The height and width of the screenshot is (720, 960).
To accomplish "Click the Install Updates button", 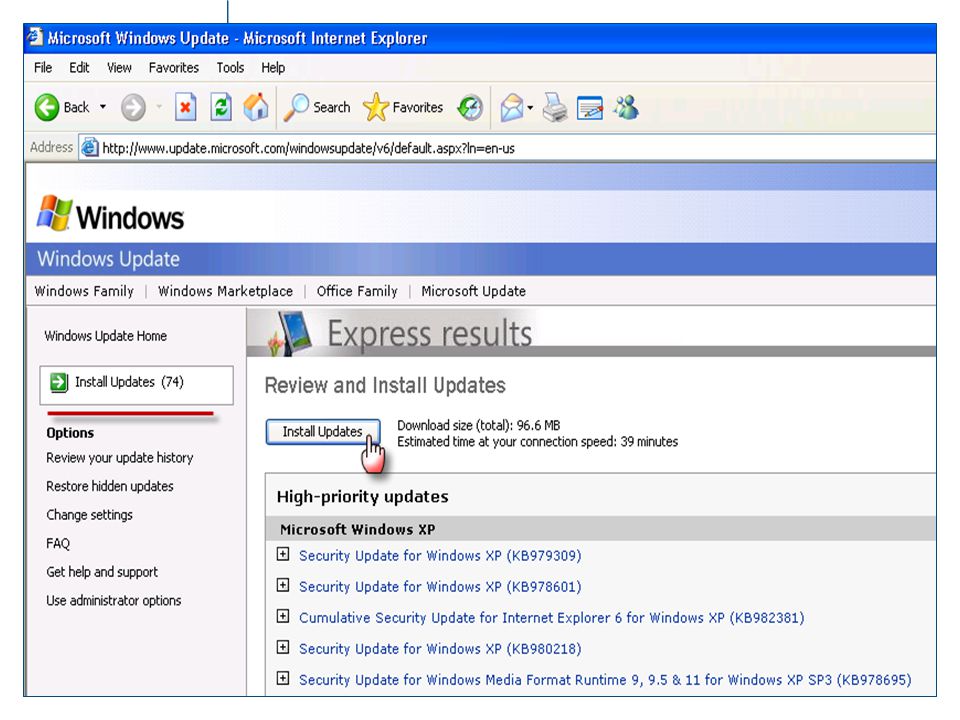I will (x=323, y=432).
